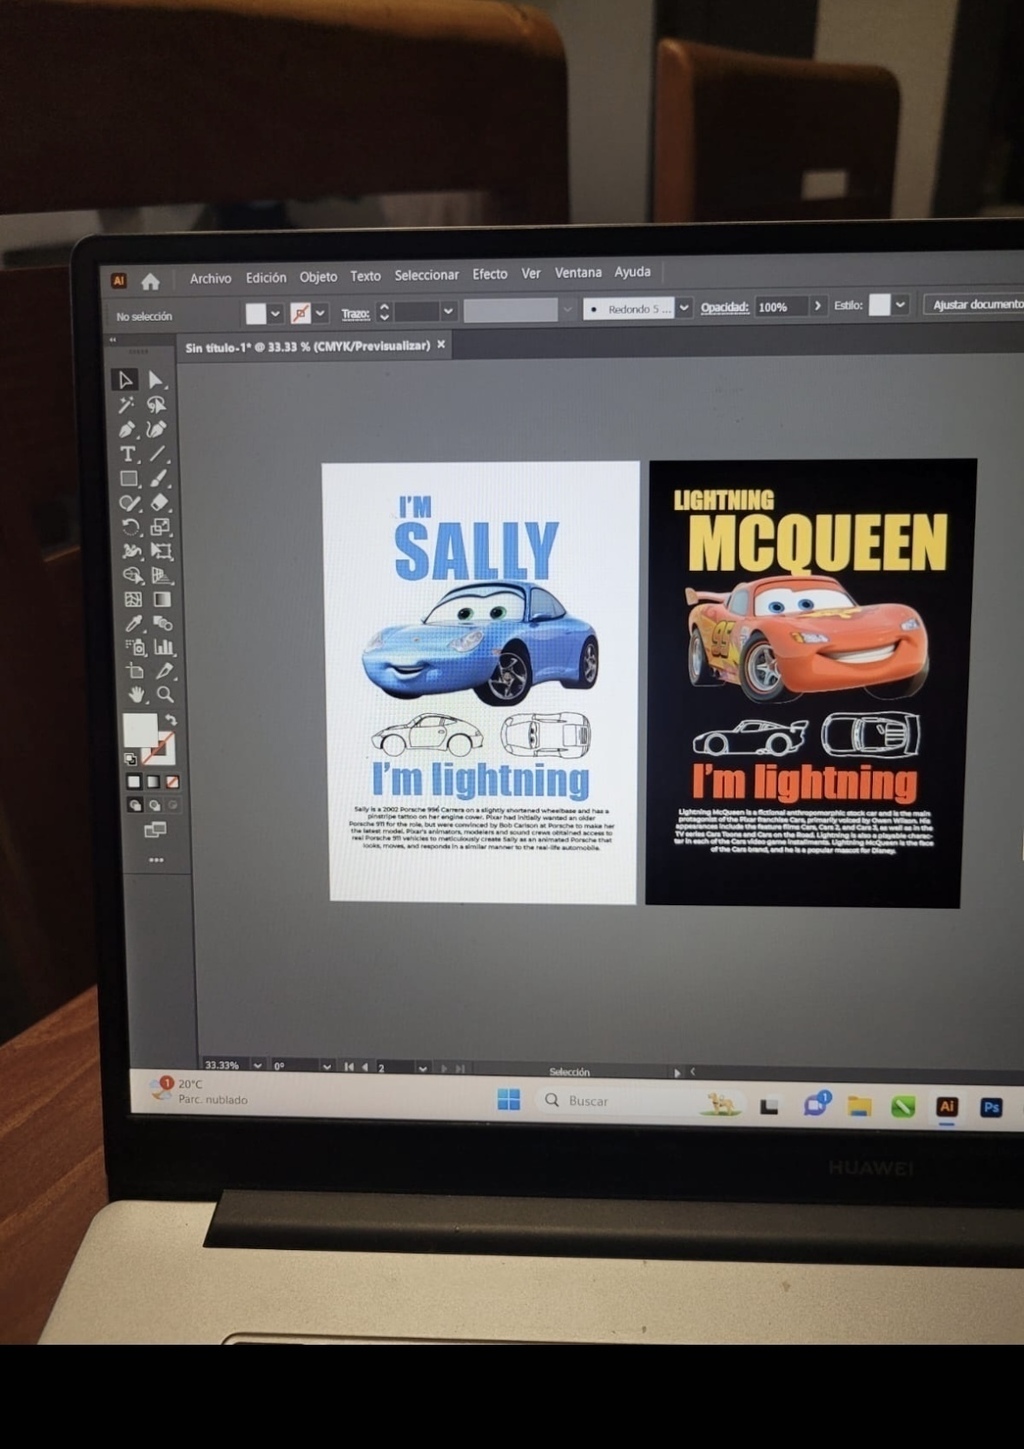This screenshot has height=1449, width=1024.
Task: Enable Draw Normal mode
Action: pyautogui.click(x=135, y=805)
